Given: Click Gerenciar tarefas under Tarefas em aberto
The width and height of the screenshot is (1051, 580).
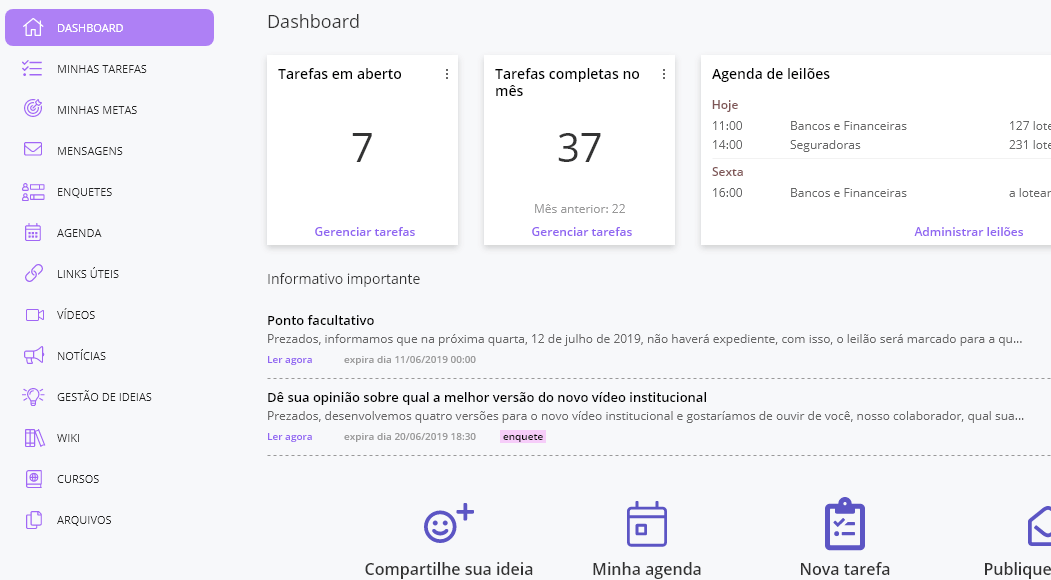Looking at the screenshot, I should coord(365,231).
